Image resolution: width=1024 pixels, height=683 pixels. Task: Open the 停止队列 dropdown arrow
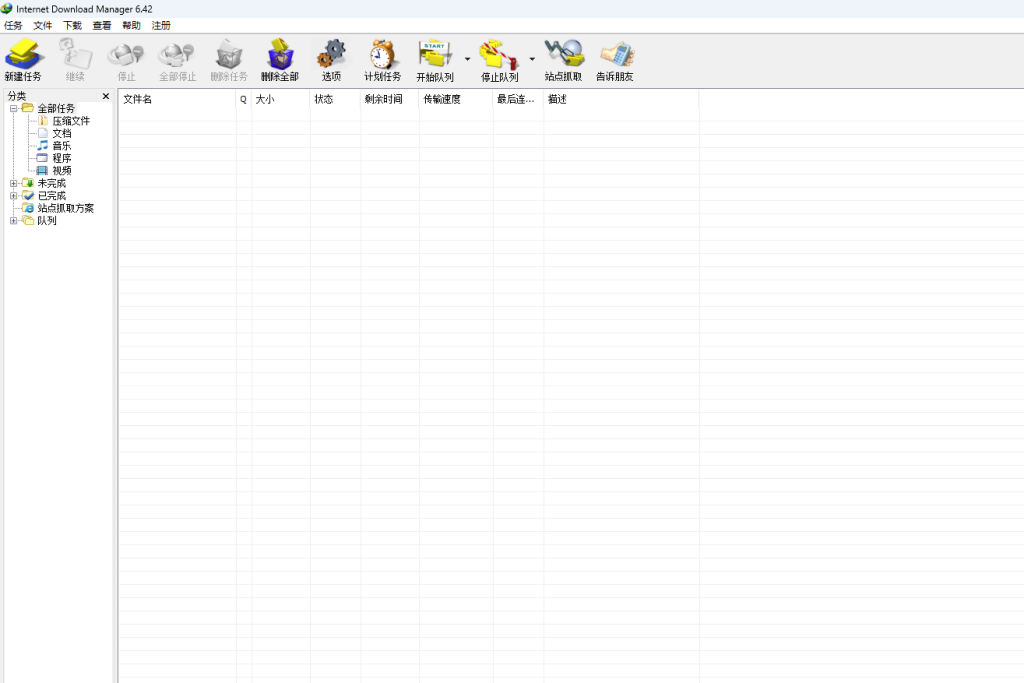point(531,60)
